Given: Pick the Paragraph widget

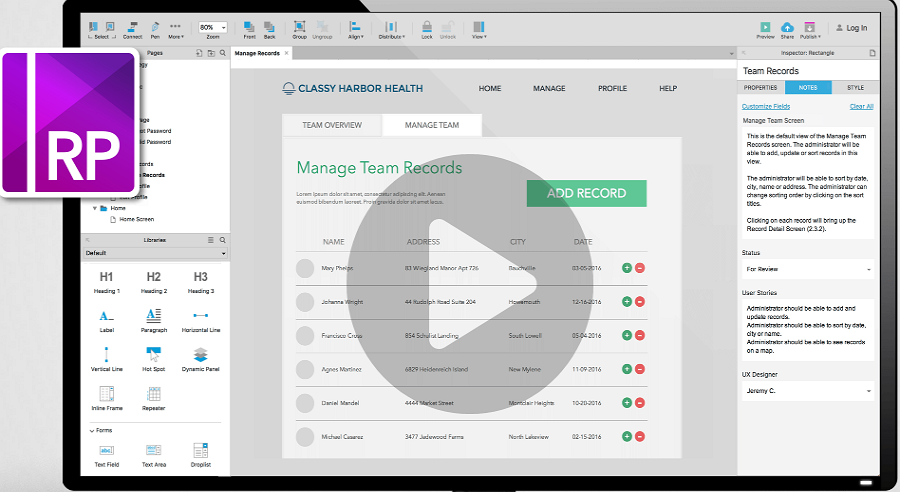Looking at the screenshot, I should (154, 321).
